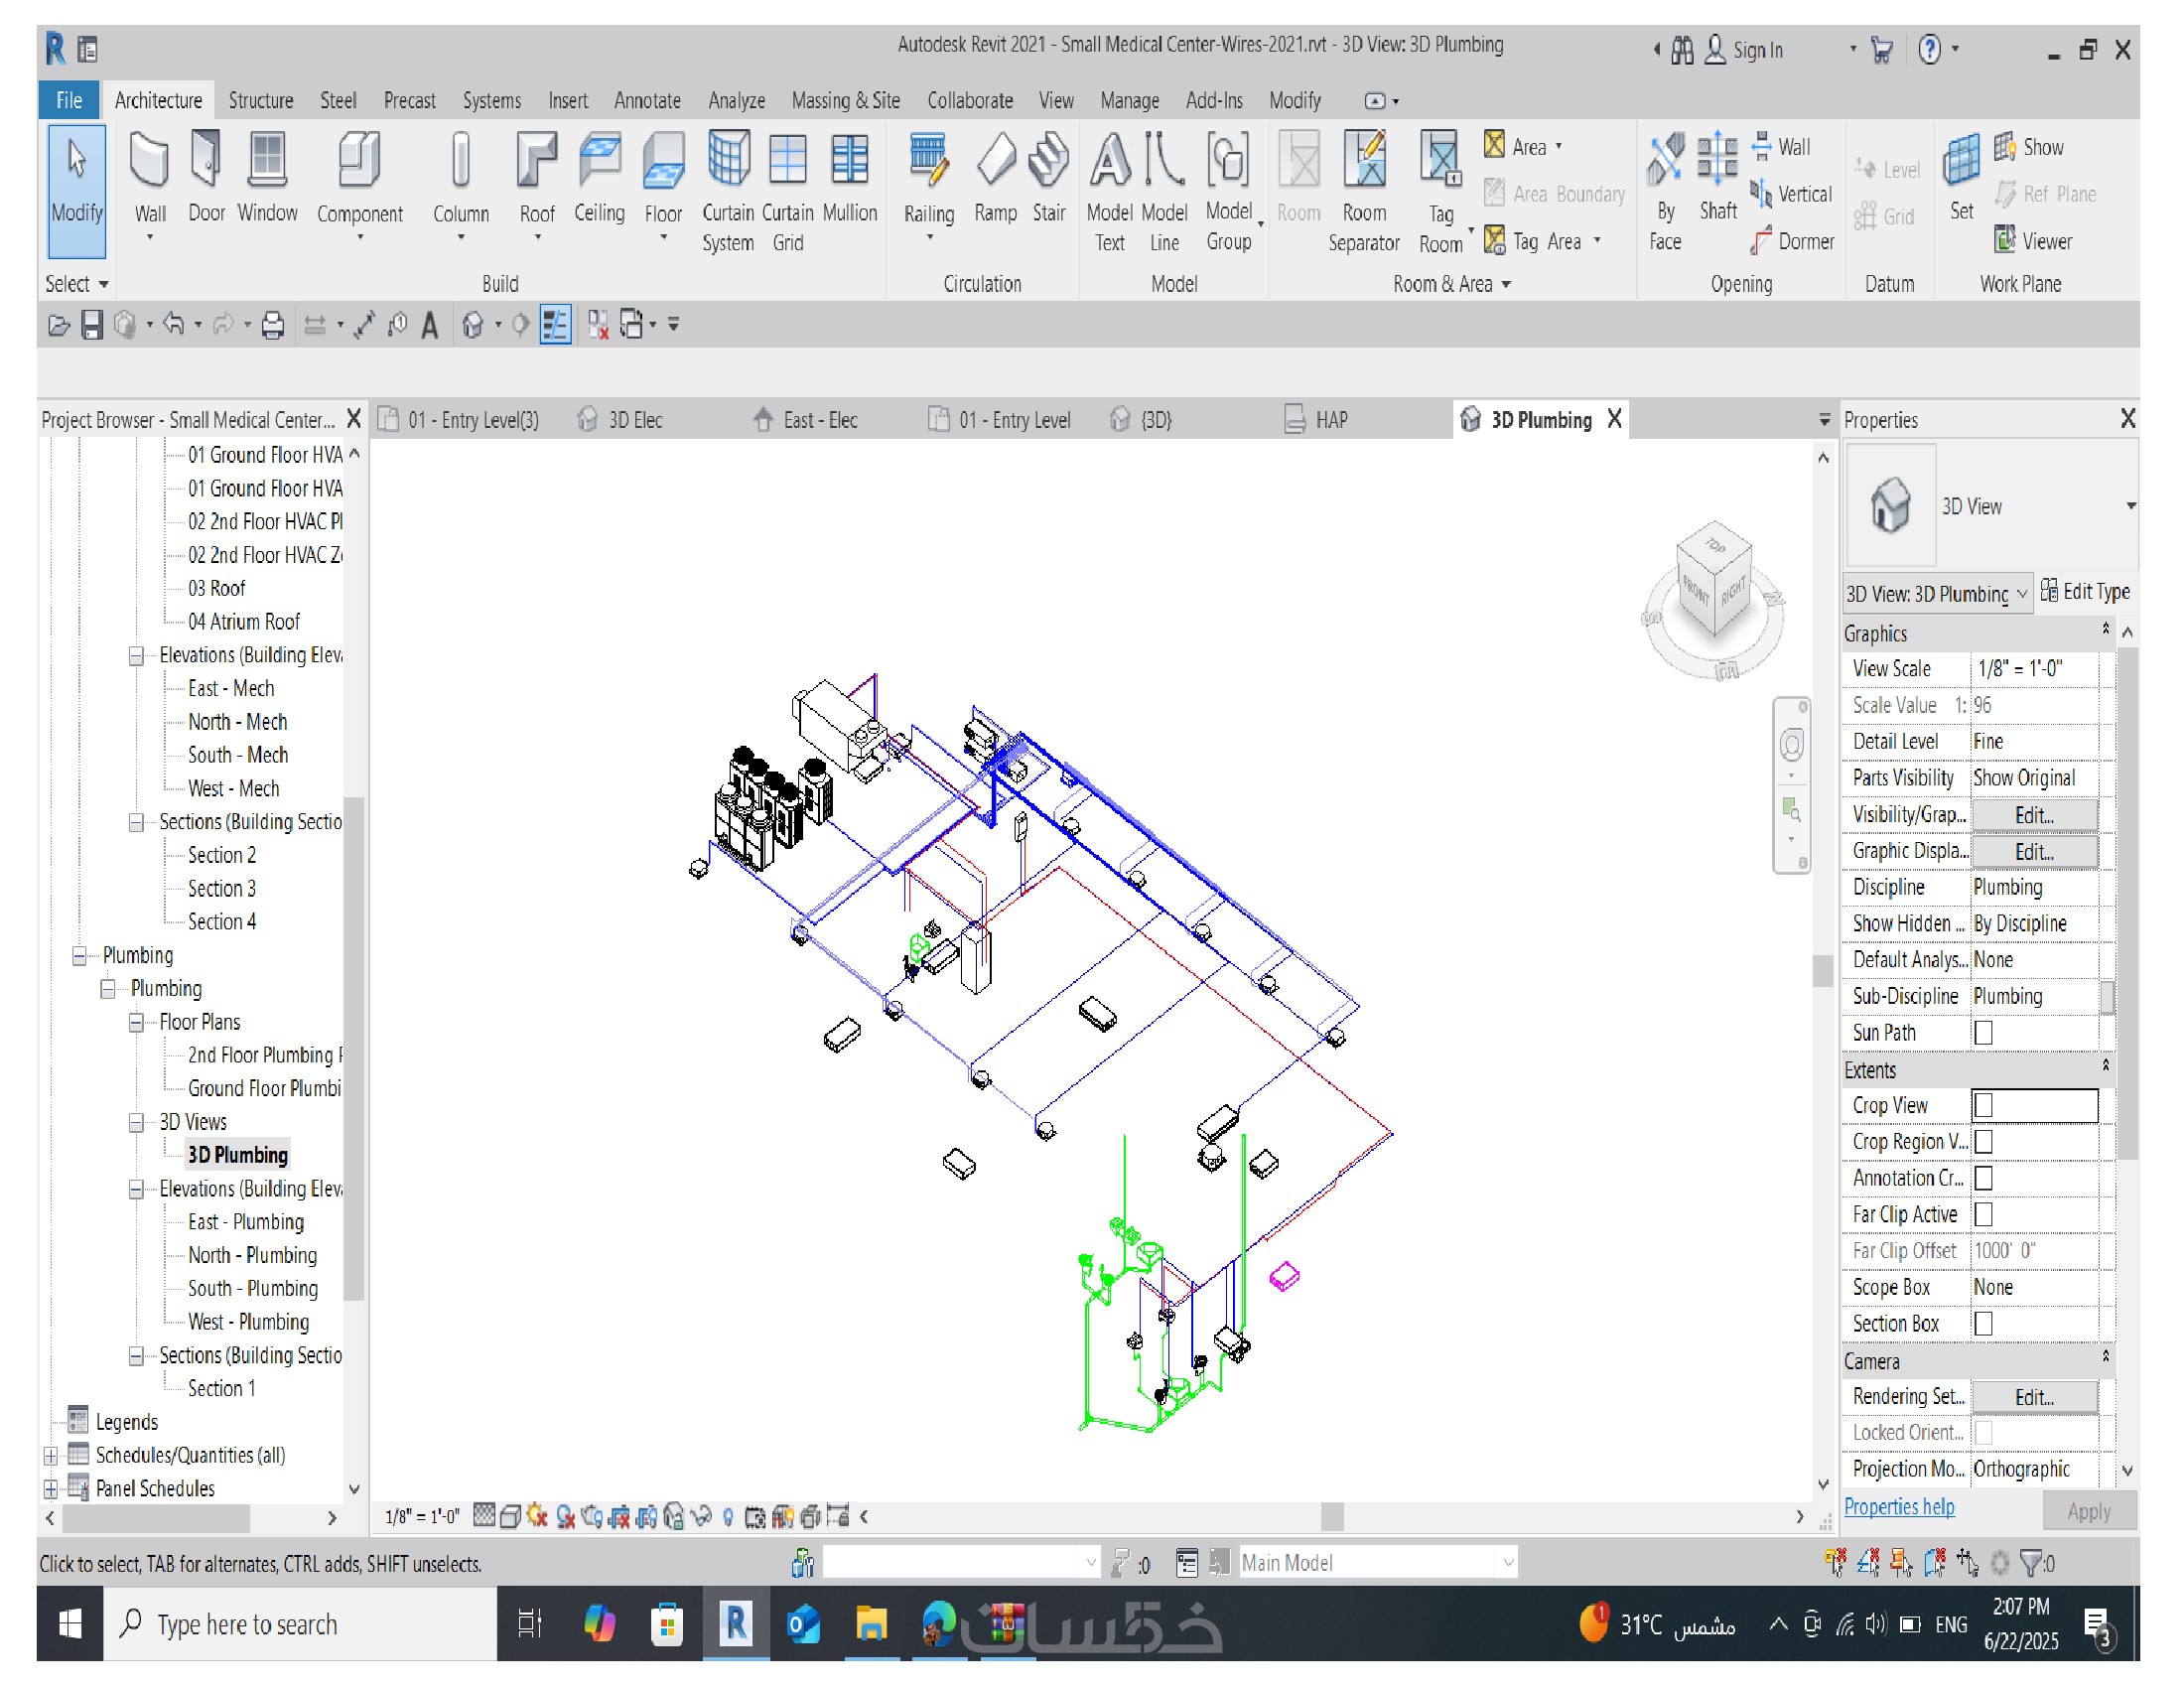Toggle the Section Box checkbox
The width and height of the screenshot is (2184, 1688).
click(1984, 1323)
